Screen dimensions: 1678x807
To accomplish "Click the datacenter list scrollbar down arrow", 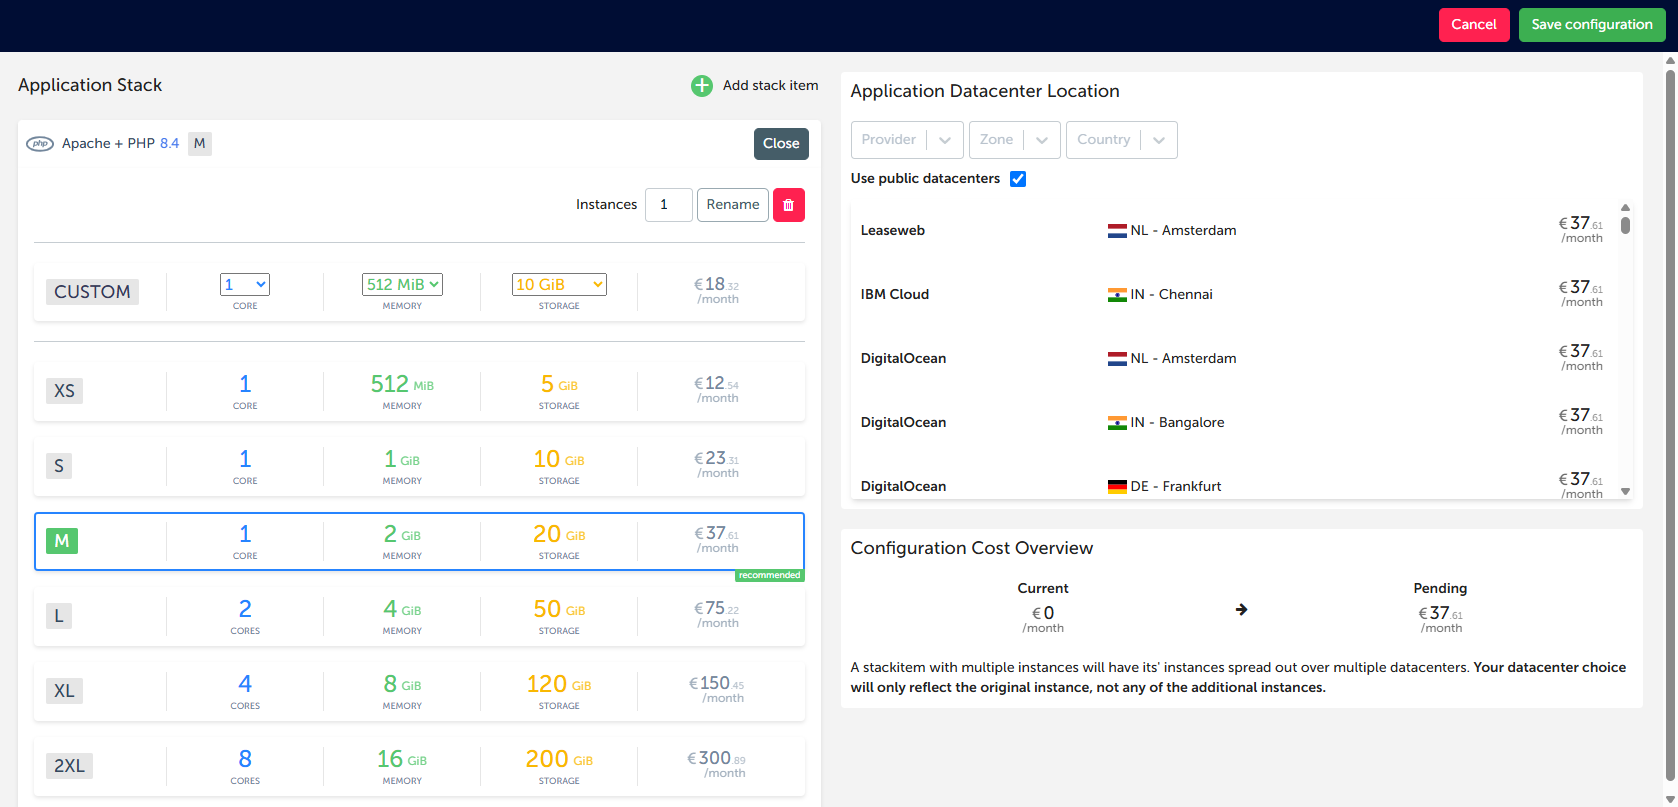I will tap(1625, 491).
